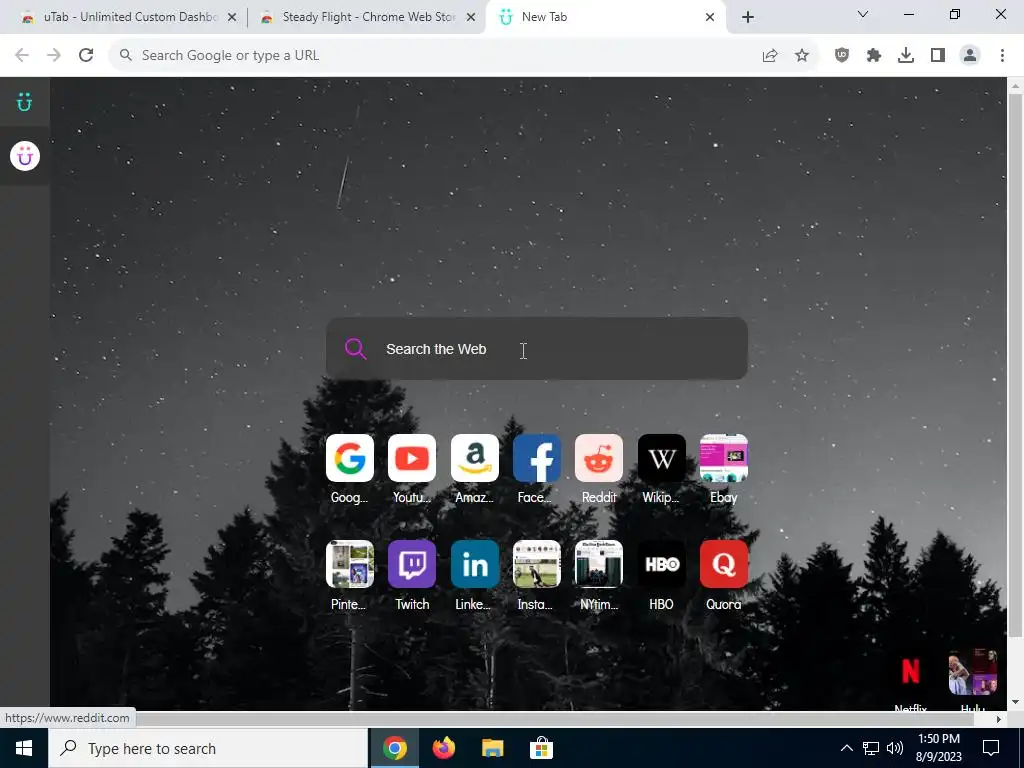The height and width of the screenshot is (768, 1024).
Task: Open the HBO shortcut tile
Action: point(662,564)
